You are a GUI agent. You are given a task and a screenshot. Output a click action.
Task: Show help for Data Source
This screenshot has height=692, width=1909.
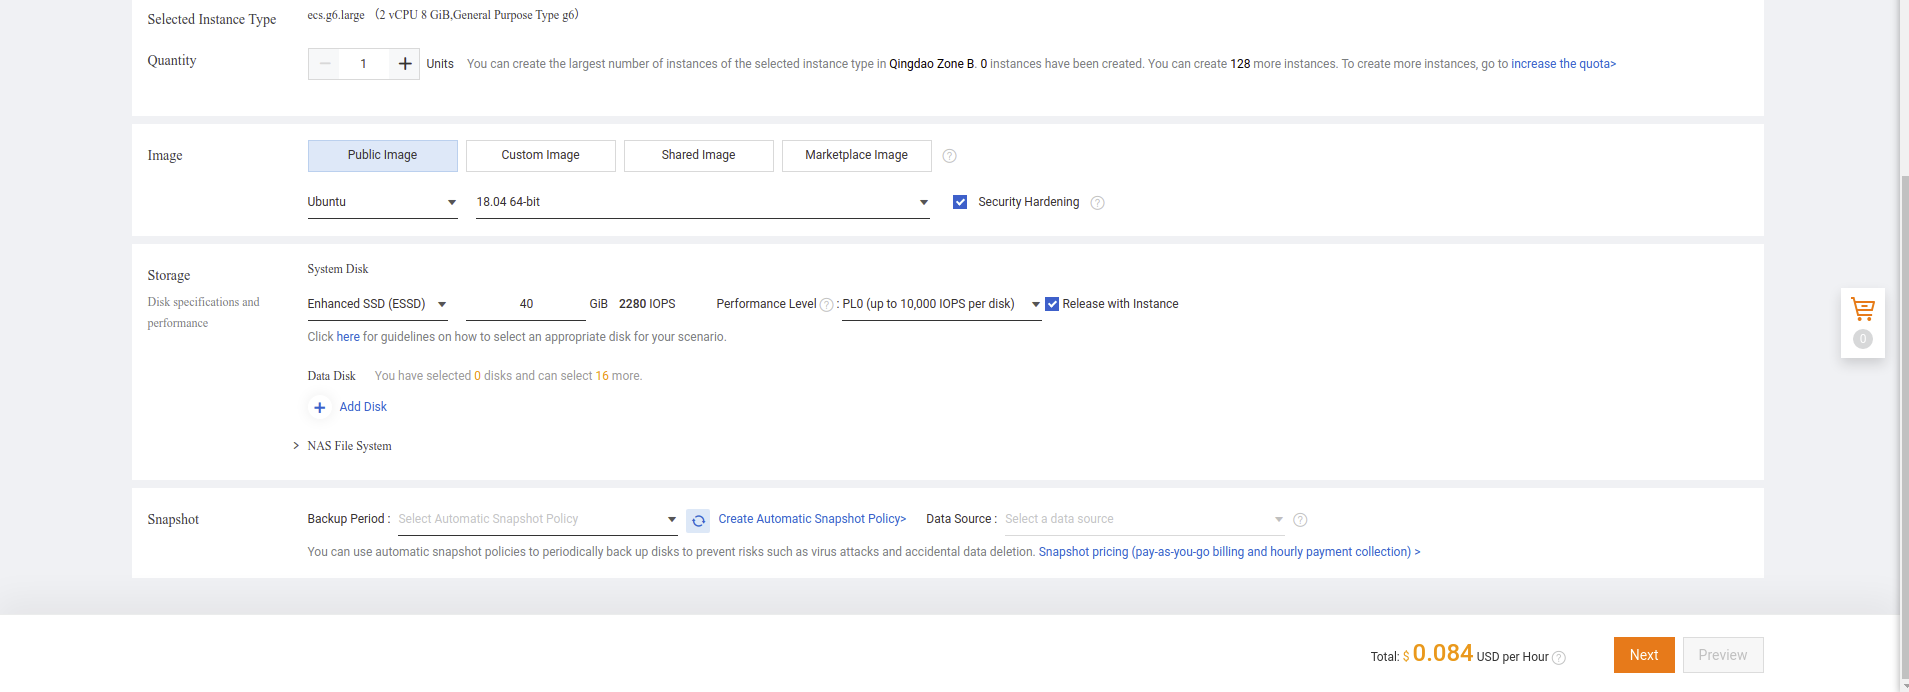[x=1300, y=520]
